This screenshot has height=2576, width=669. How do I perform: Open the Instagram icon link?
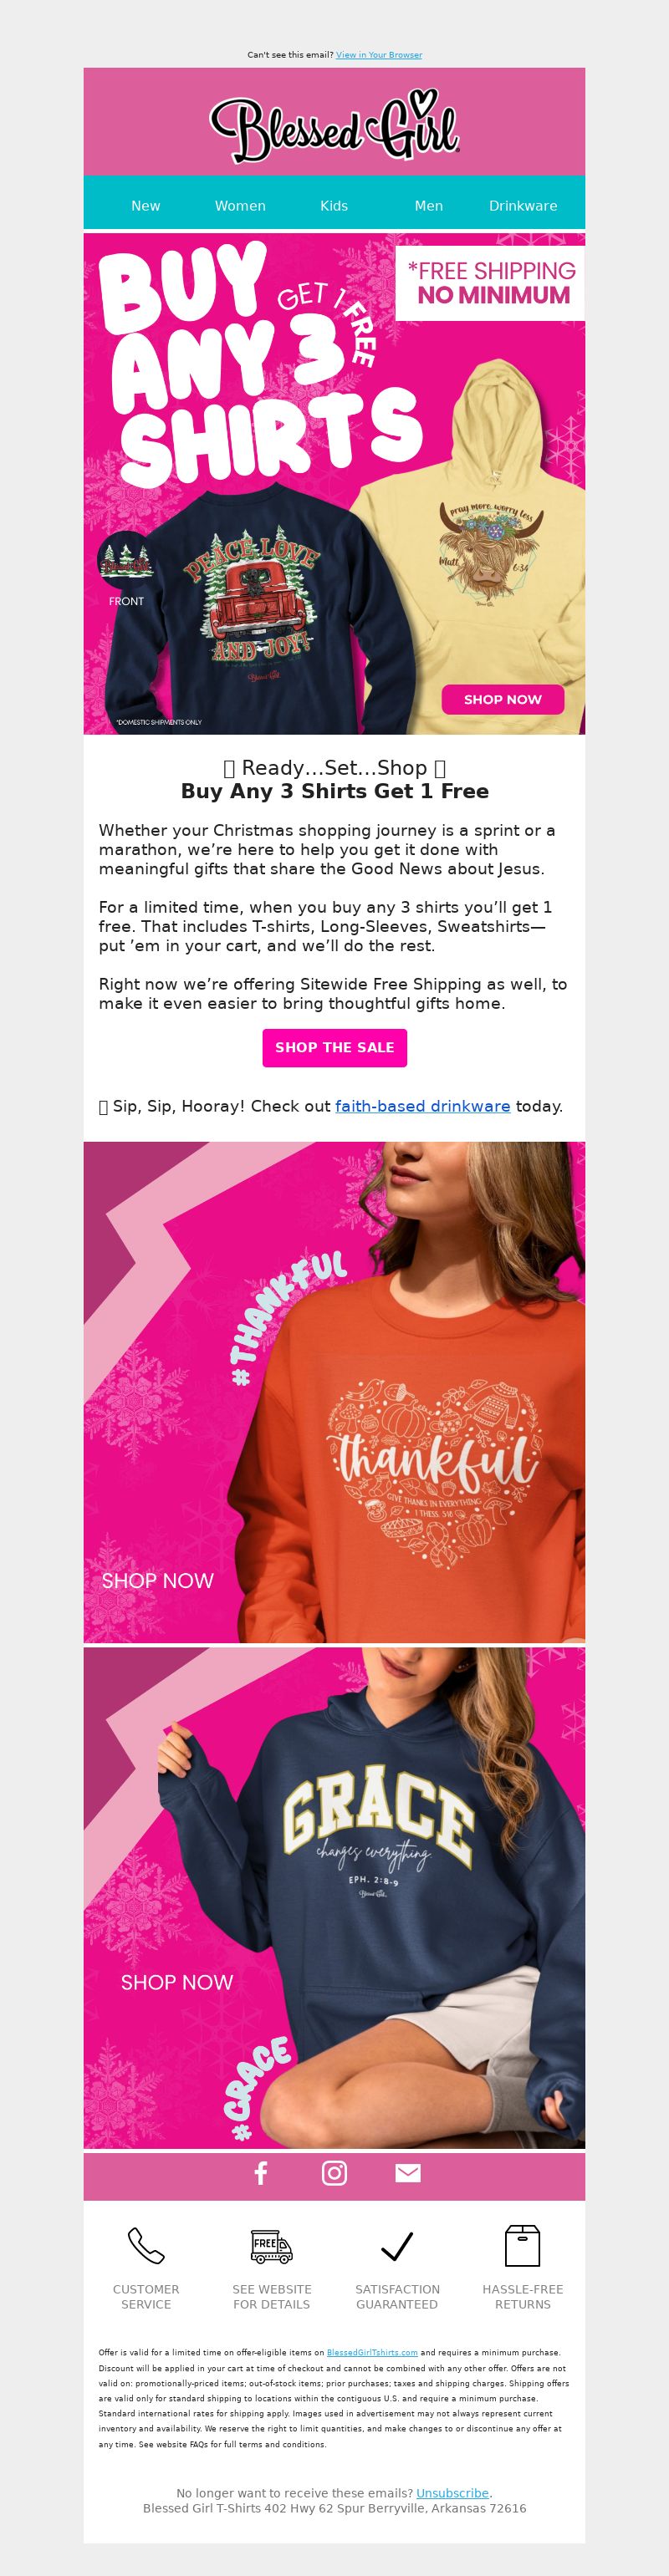click(x=334, y=2173)
